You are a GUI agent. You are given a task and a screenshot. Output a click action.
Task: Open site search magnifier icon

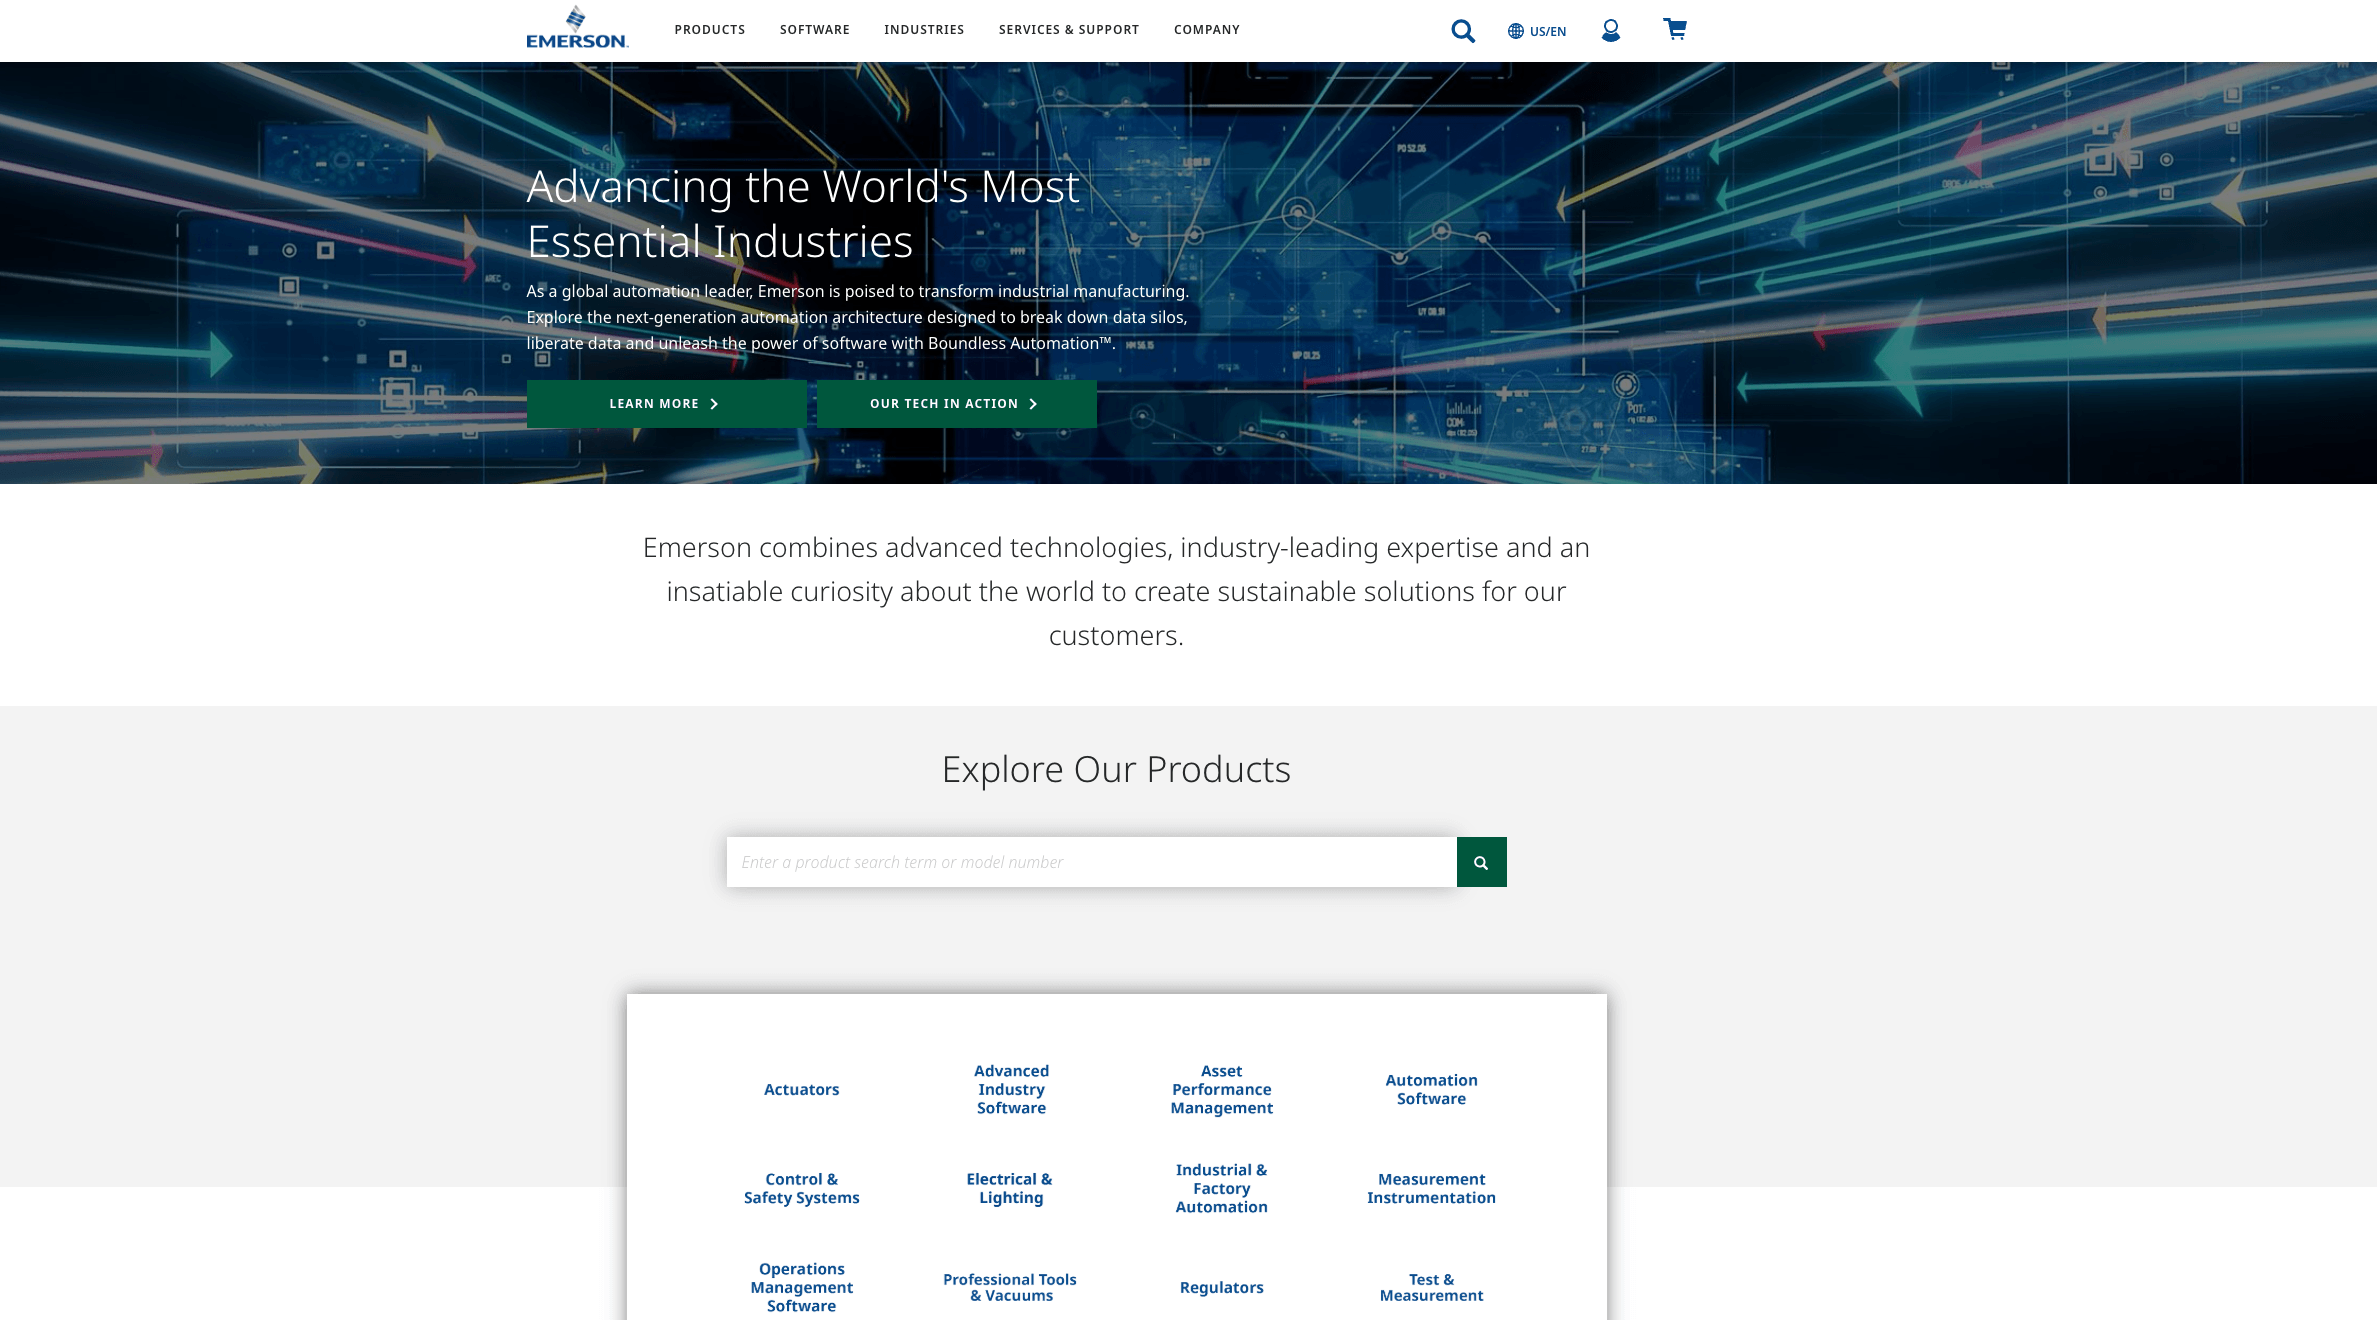click(x=1462, y=31)
